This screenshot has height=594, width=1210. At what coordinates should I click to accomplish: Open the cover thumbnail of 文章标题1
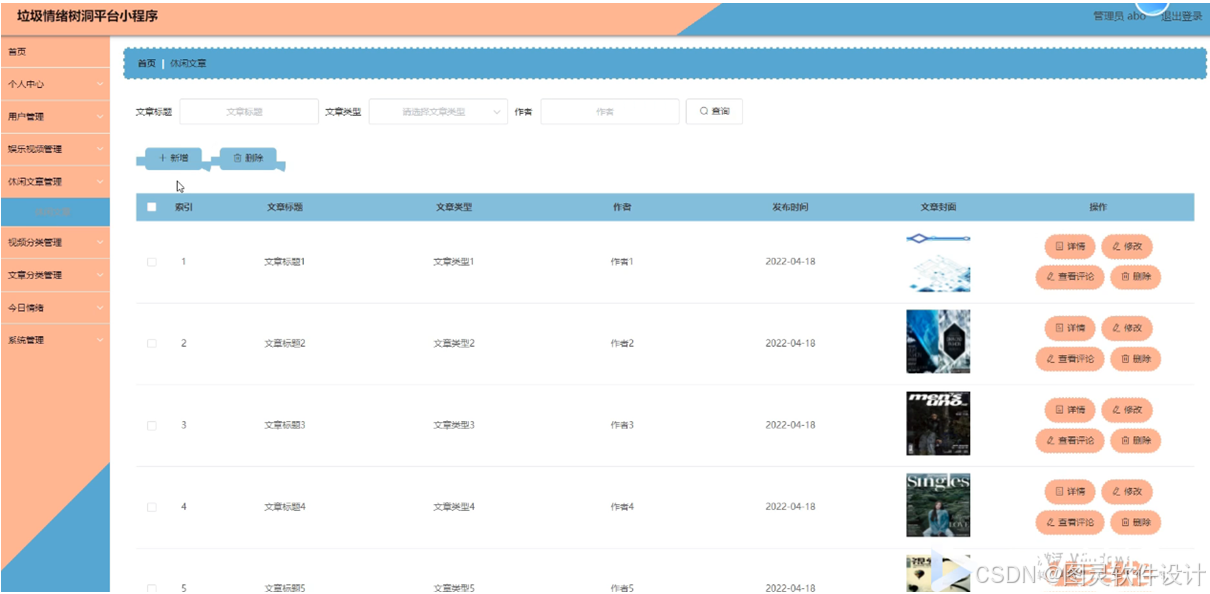tap(938, 262)
